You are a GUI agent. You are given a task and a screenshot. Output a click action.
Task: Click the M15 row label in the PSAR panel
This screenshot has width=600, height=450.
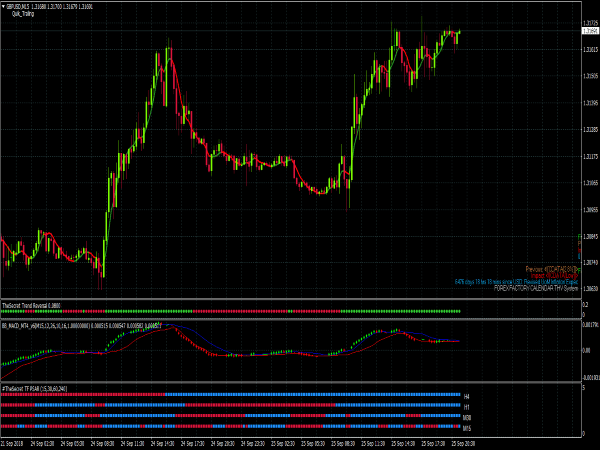pos(467,428)
